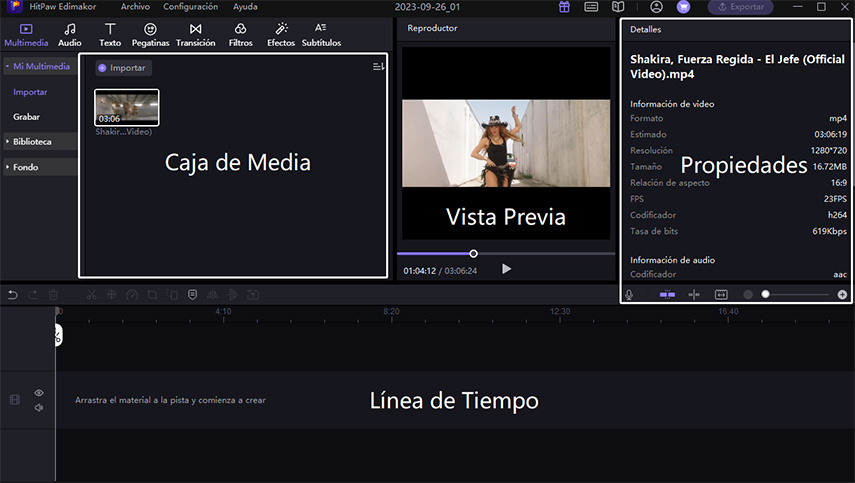This screenshot has width=855, height=483.
Task: Click the timeline zoom in plus button
Action: click(x=842, y=294)
